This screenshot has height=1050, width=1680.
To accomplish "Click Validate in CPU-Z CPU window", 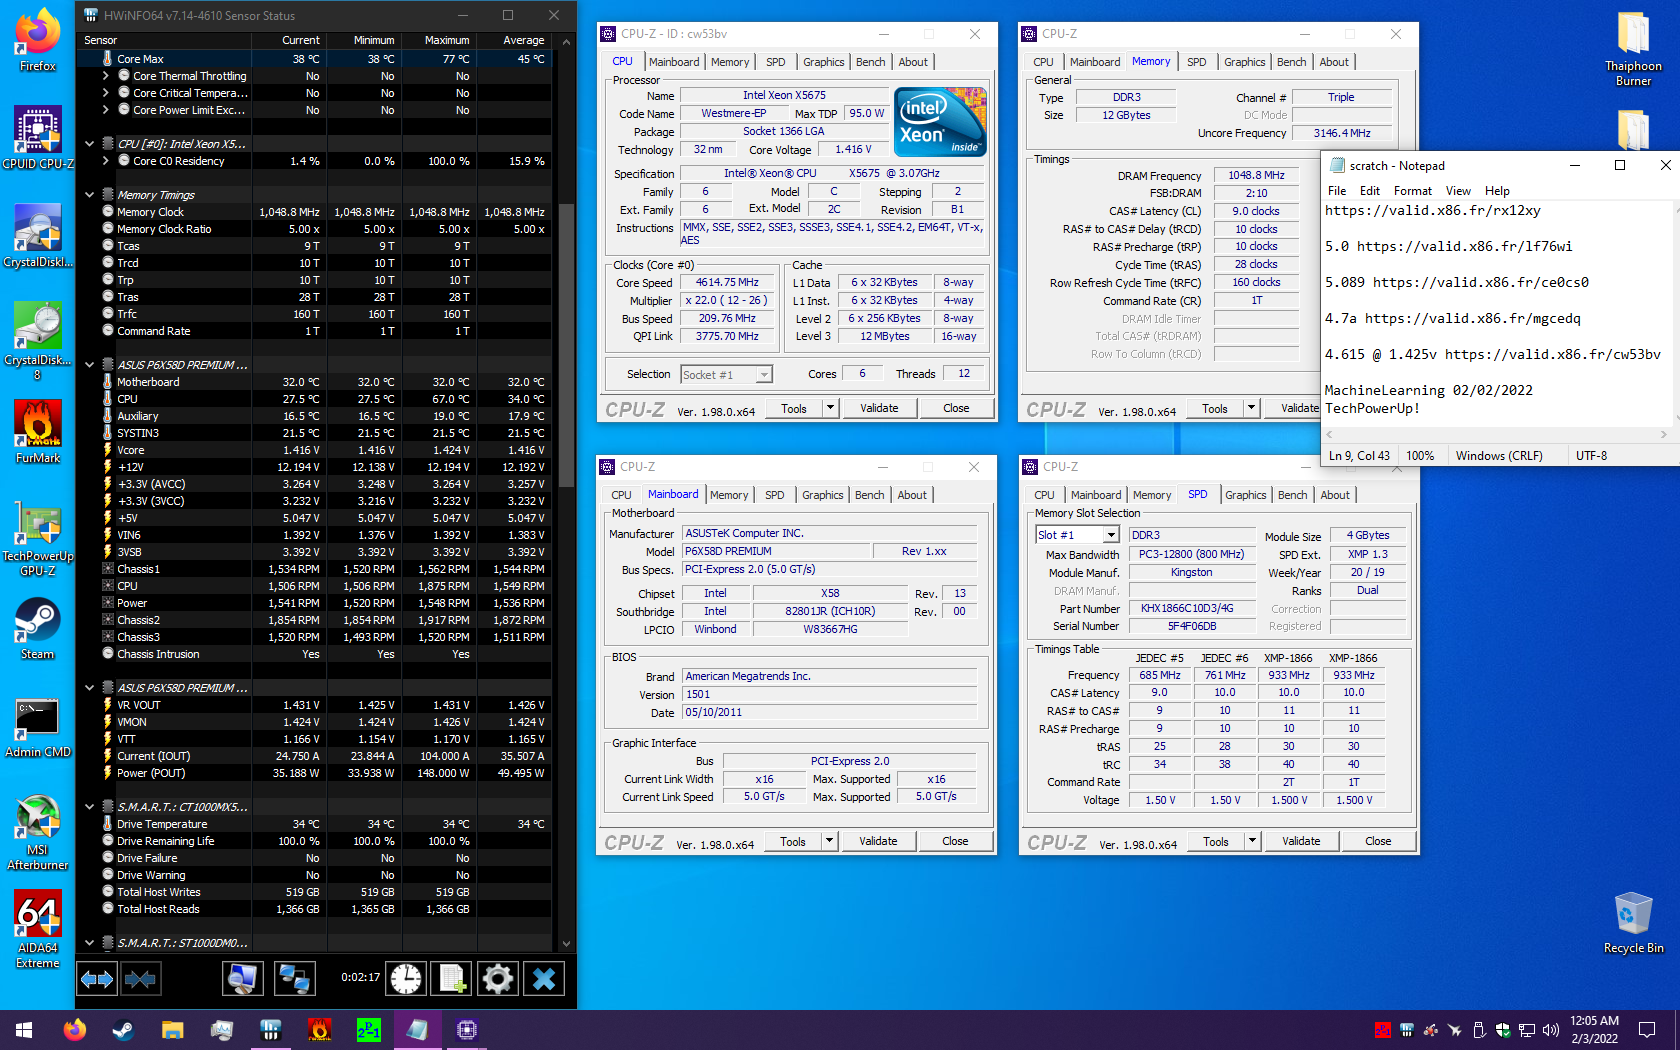I will tap(879, 408).
